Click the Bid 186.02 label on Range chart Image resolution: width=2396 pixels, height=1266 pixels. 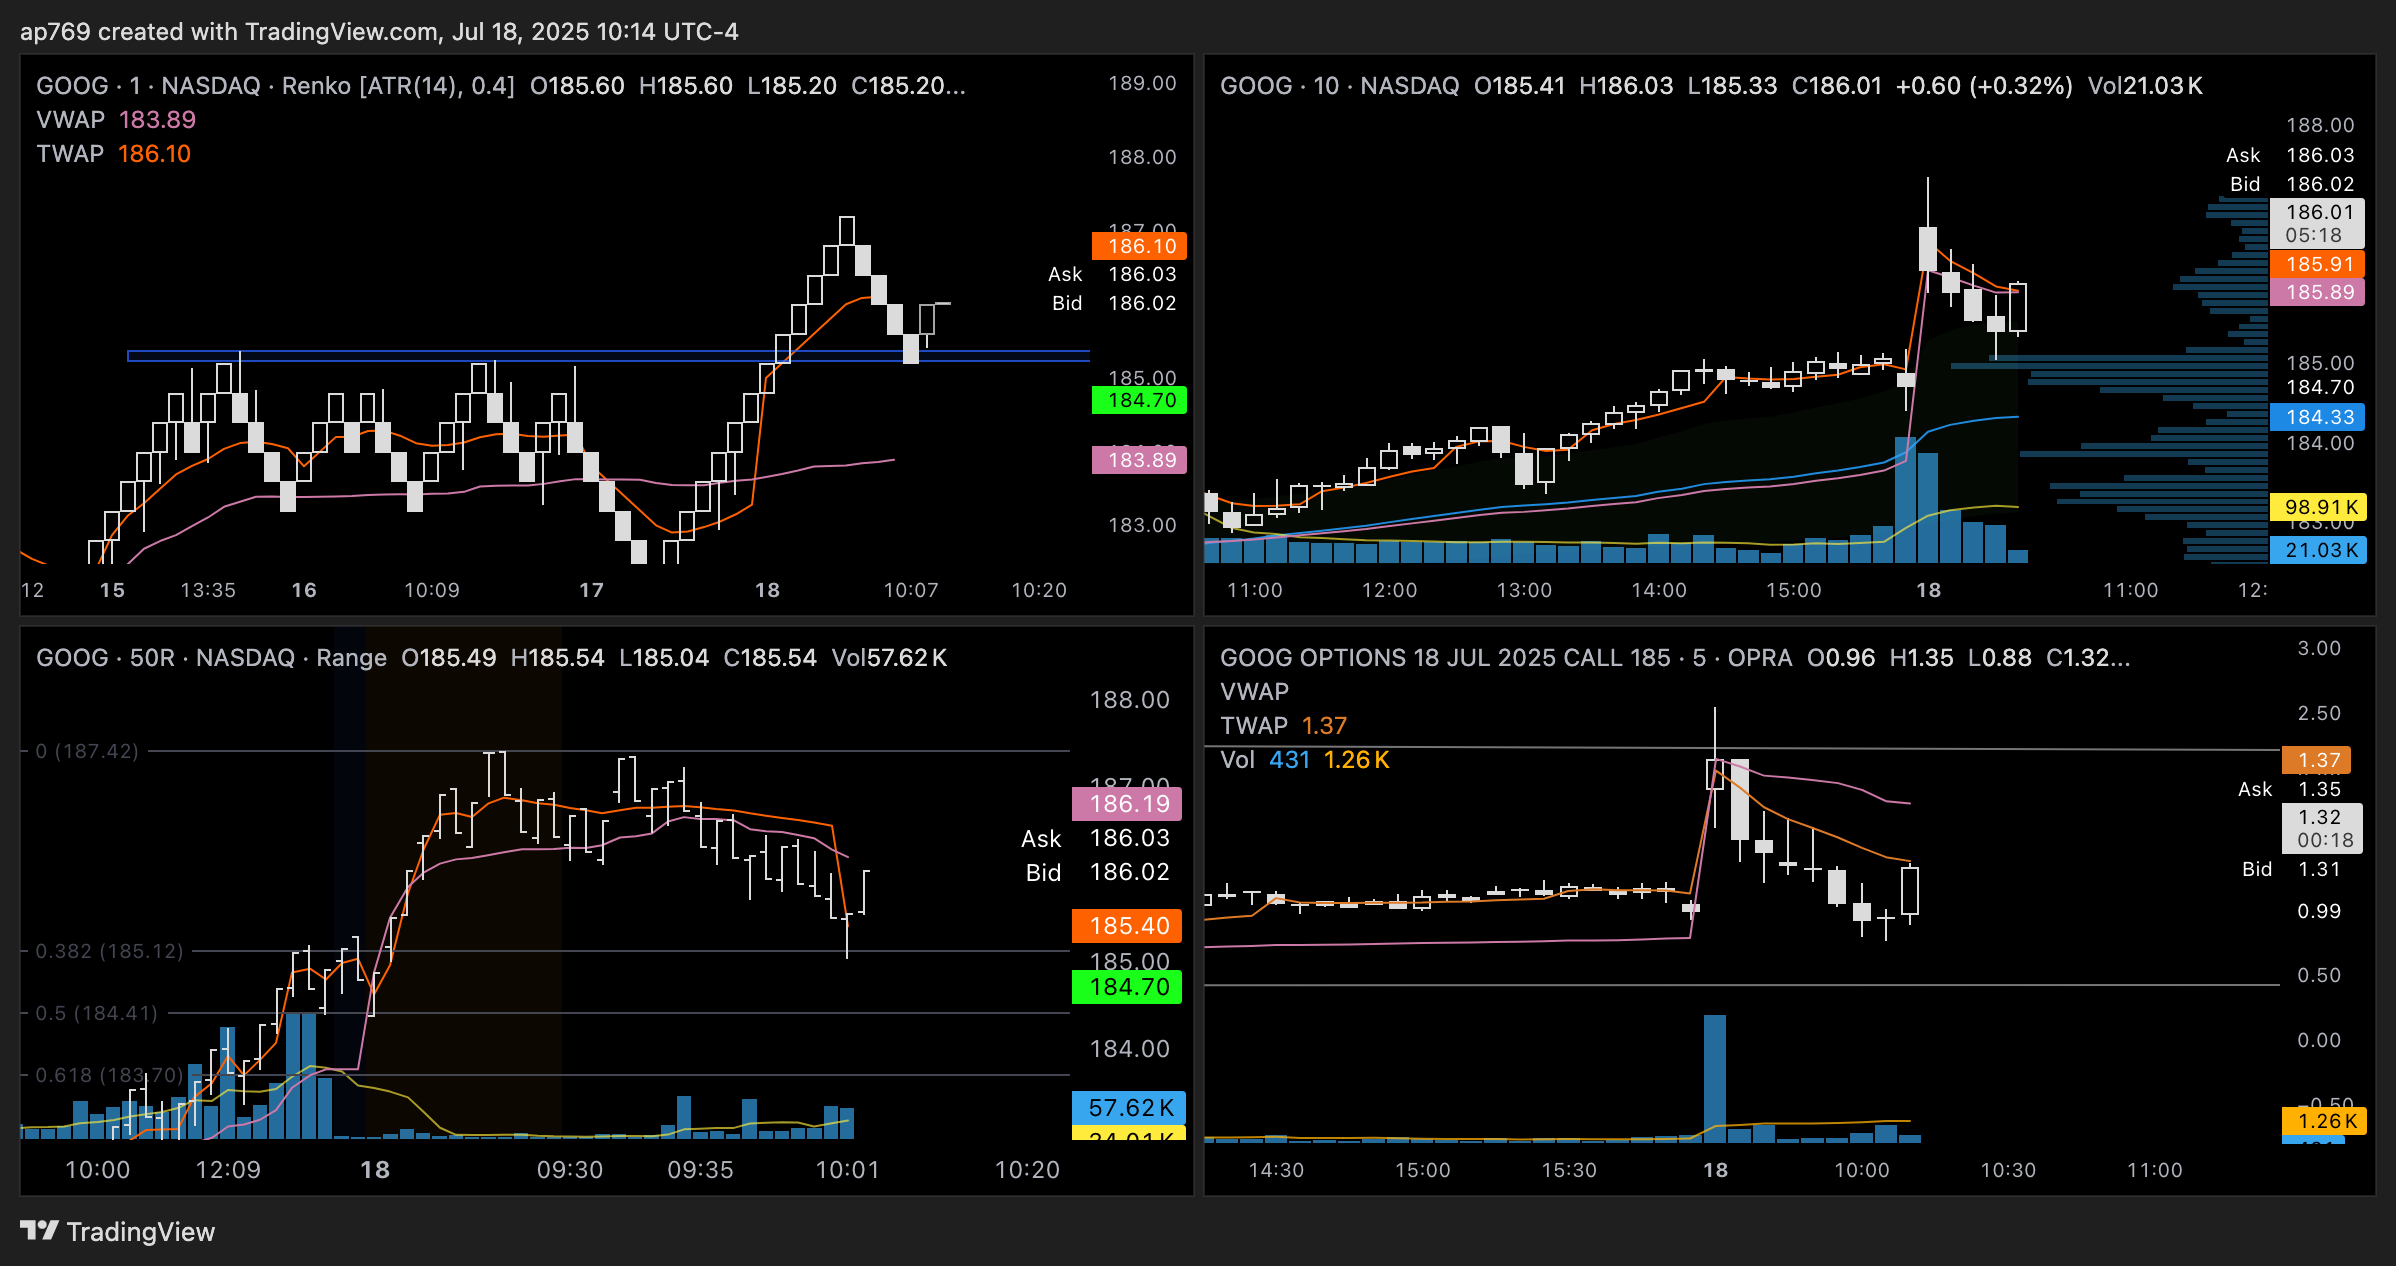click(x=1097, y=872)
